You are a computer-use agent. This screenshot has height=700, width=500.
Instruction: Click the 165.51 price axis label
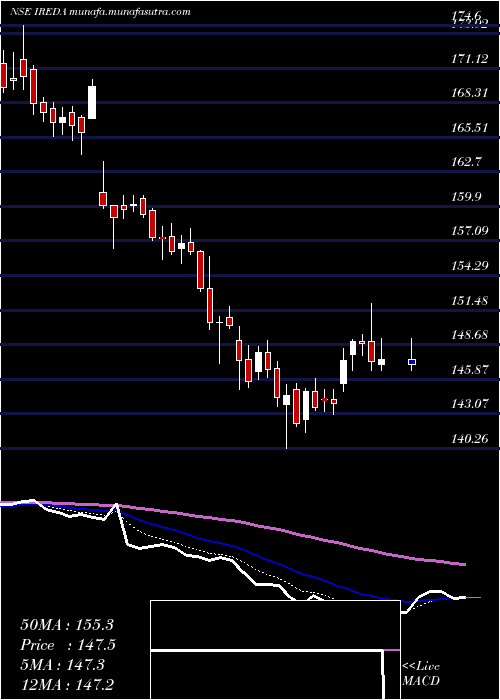click(x=469, y=128)
